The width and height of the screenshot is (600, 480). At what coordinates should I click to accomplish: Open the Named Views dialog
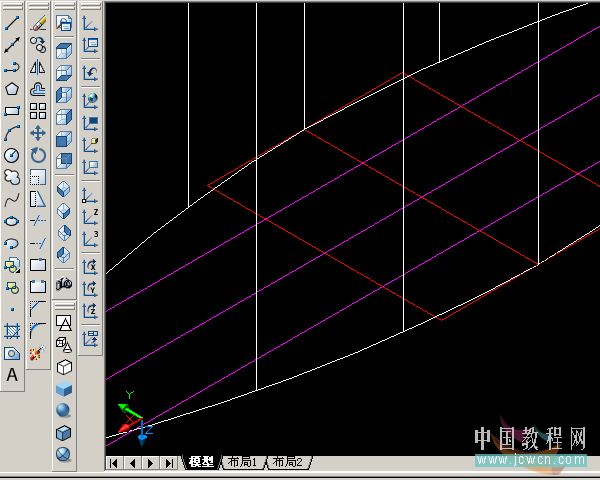coord(64,23)
